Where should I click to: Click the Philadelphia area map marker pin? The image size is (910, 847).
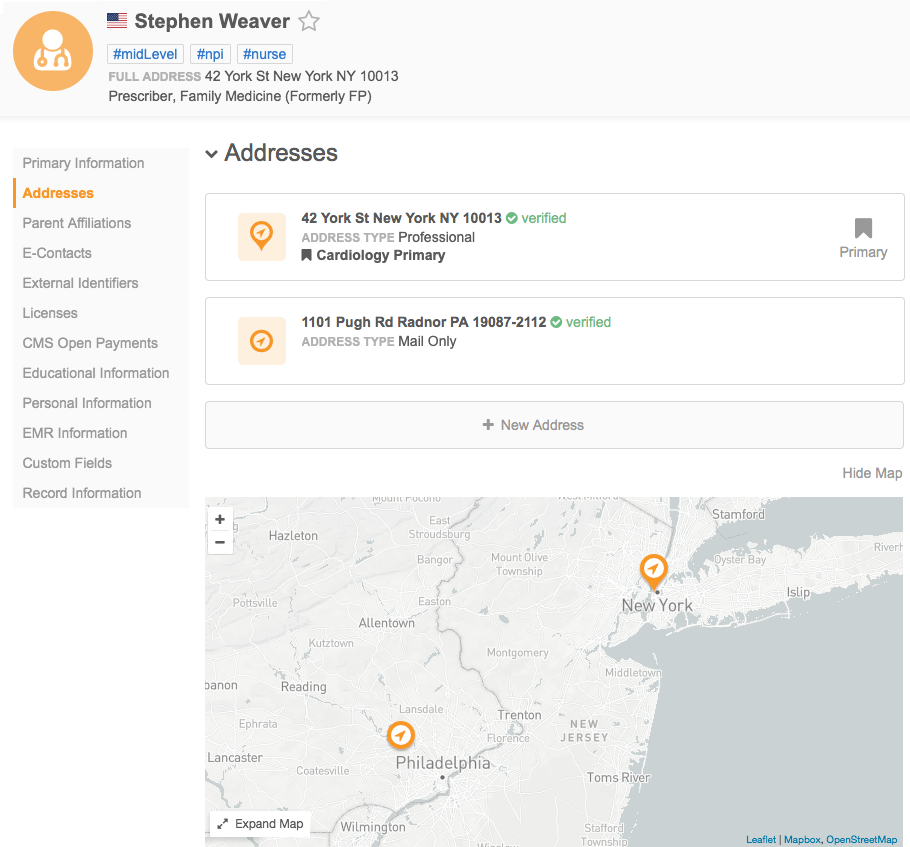(401, 736)
